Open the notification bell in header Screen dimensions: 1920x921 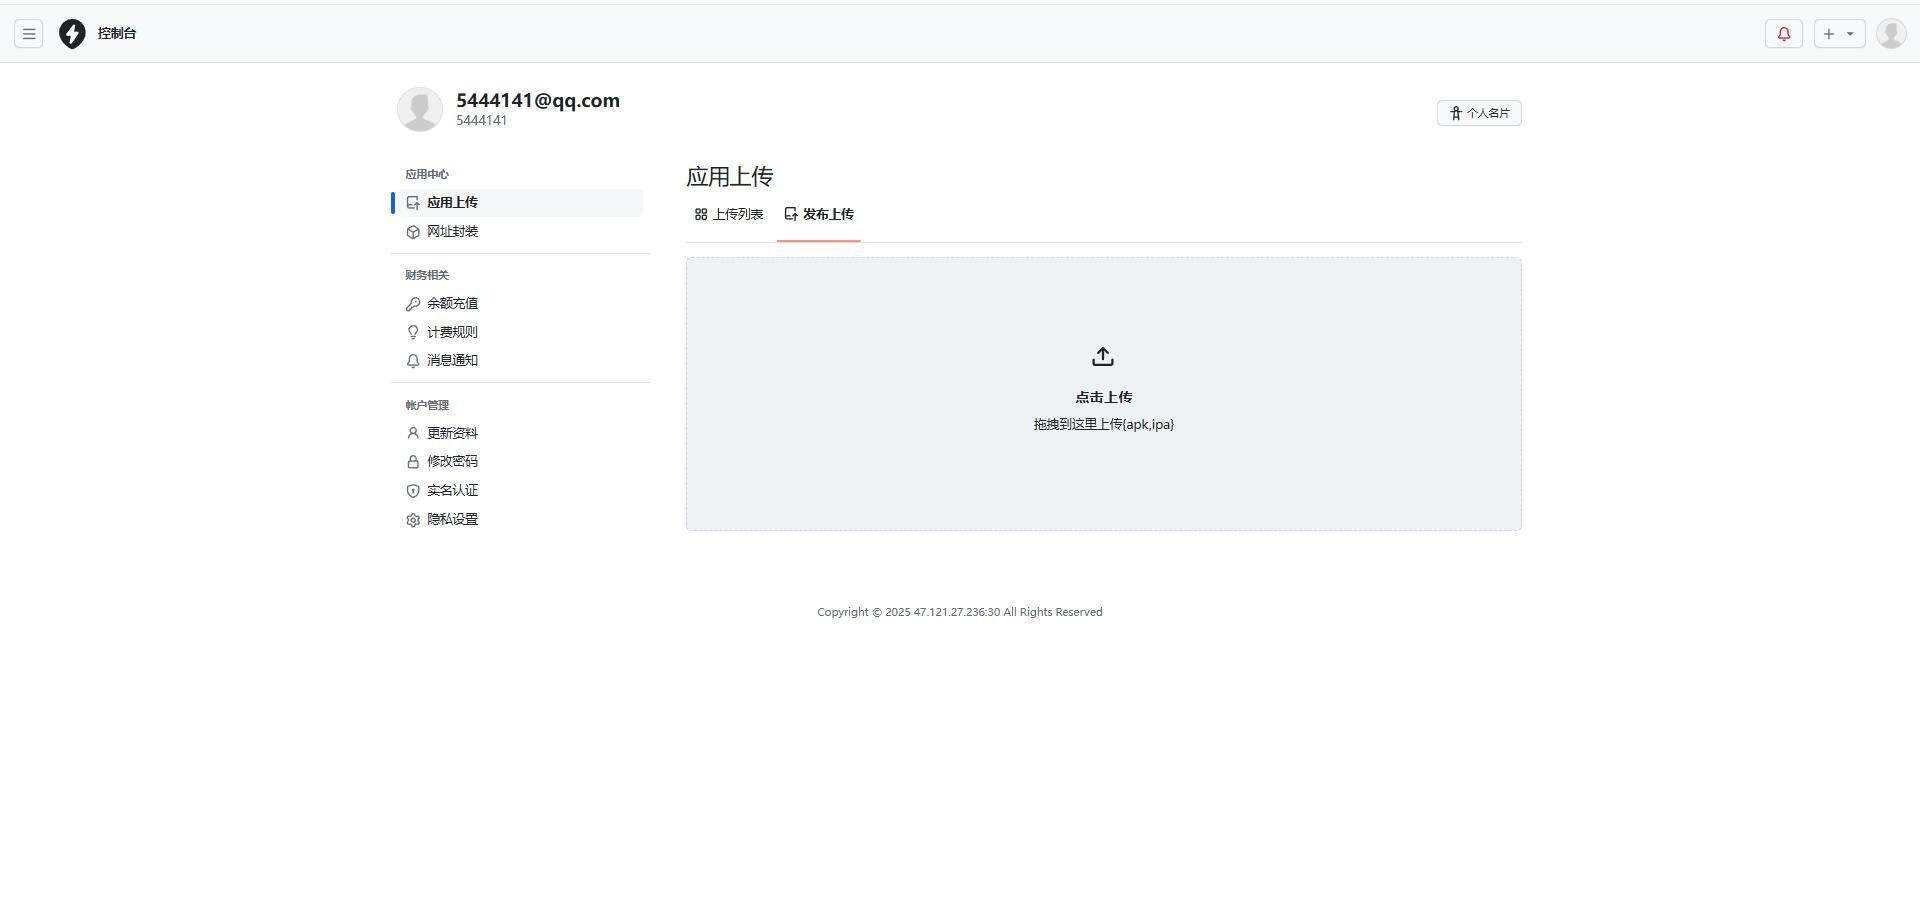pos(1783,34)
